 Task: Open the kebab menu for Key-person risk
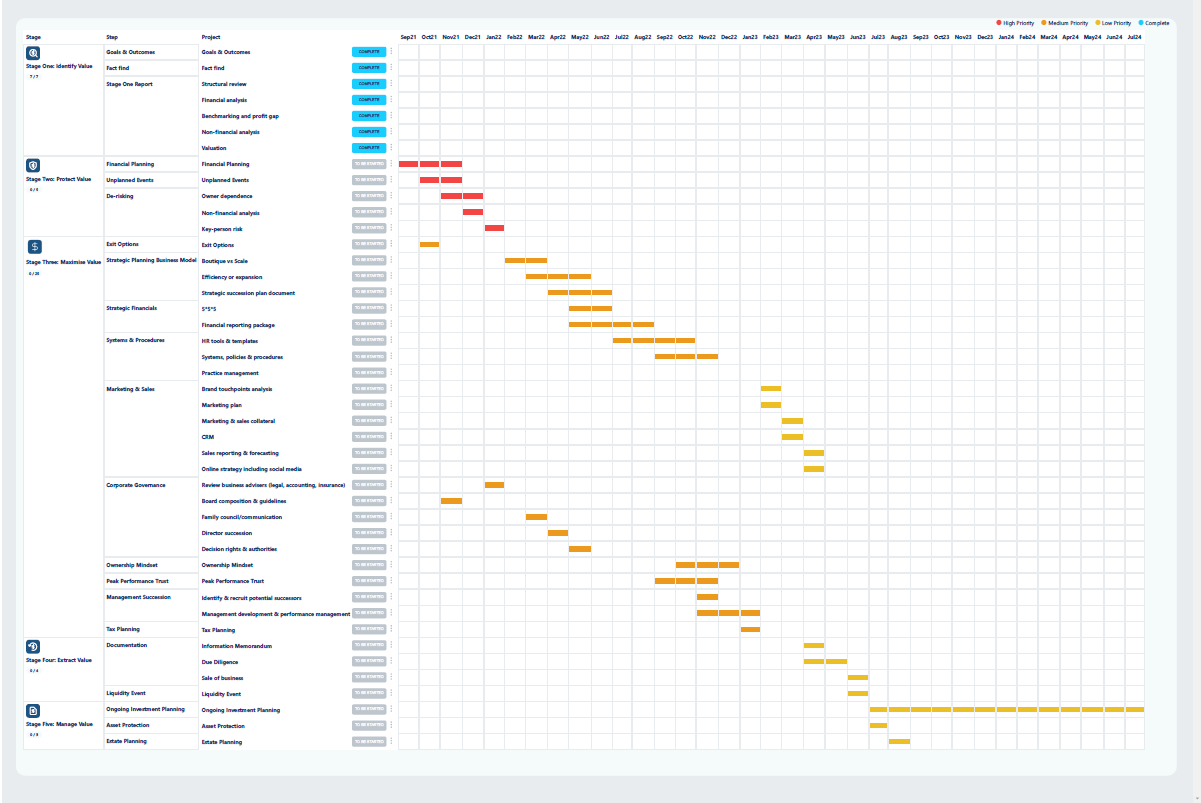tap(391, 228)
